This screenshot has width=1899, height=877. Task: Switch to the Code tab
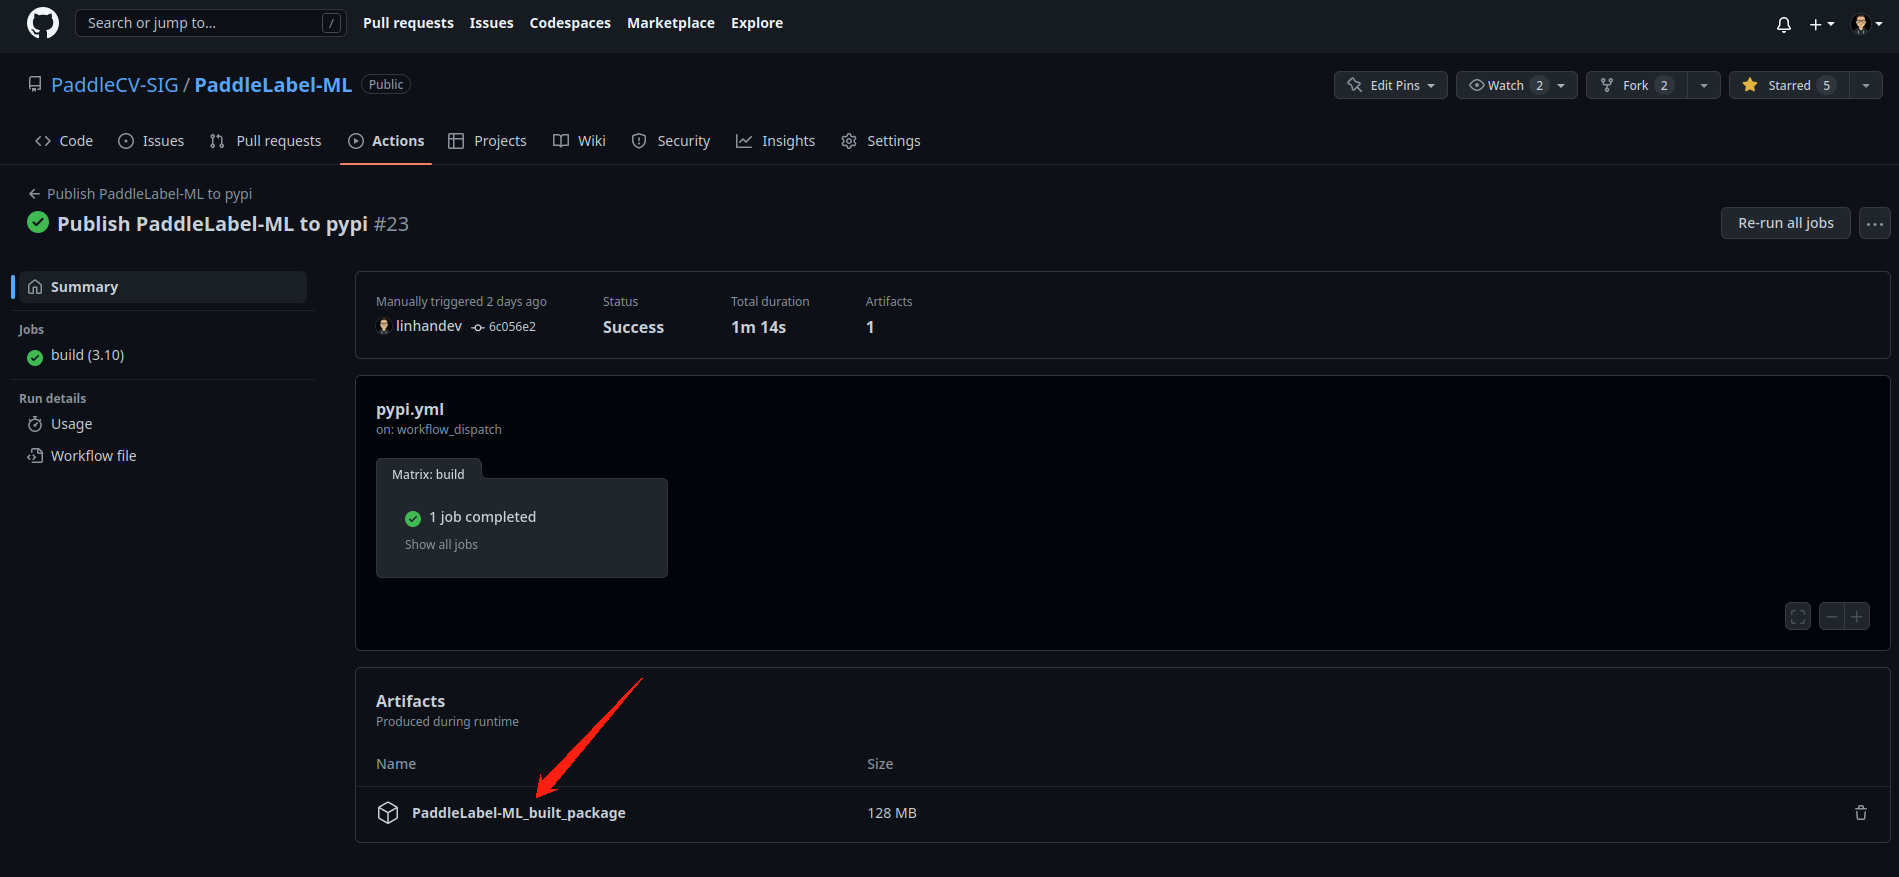click(x=64, y=141)
